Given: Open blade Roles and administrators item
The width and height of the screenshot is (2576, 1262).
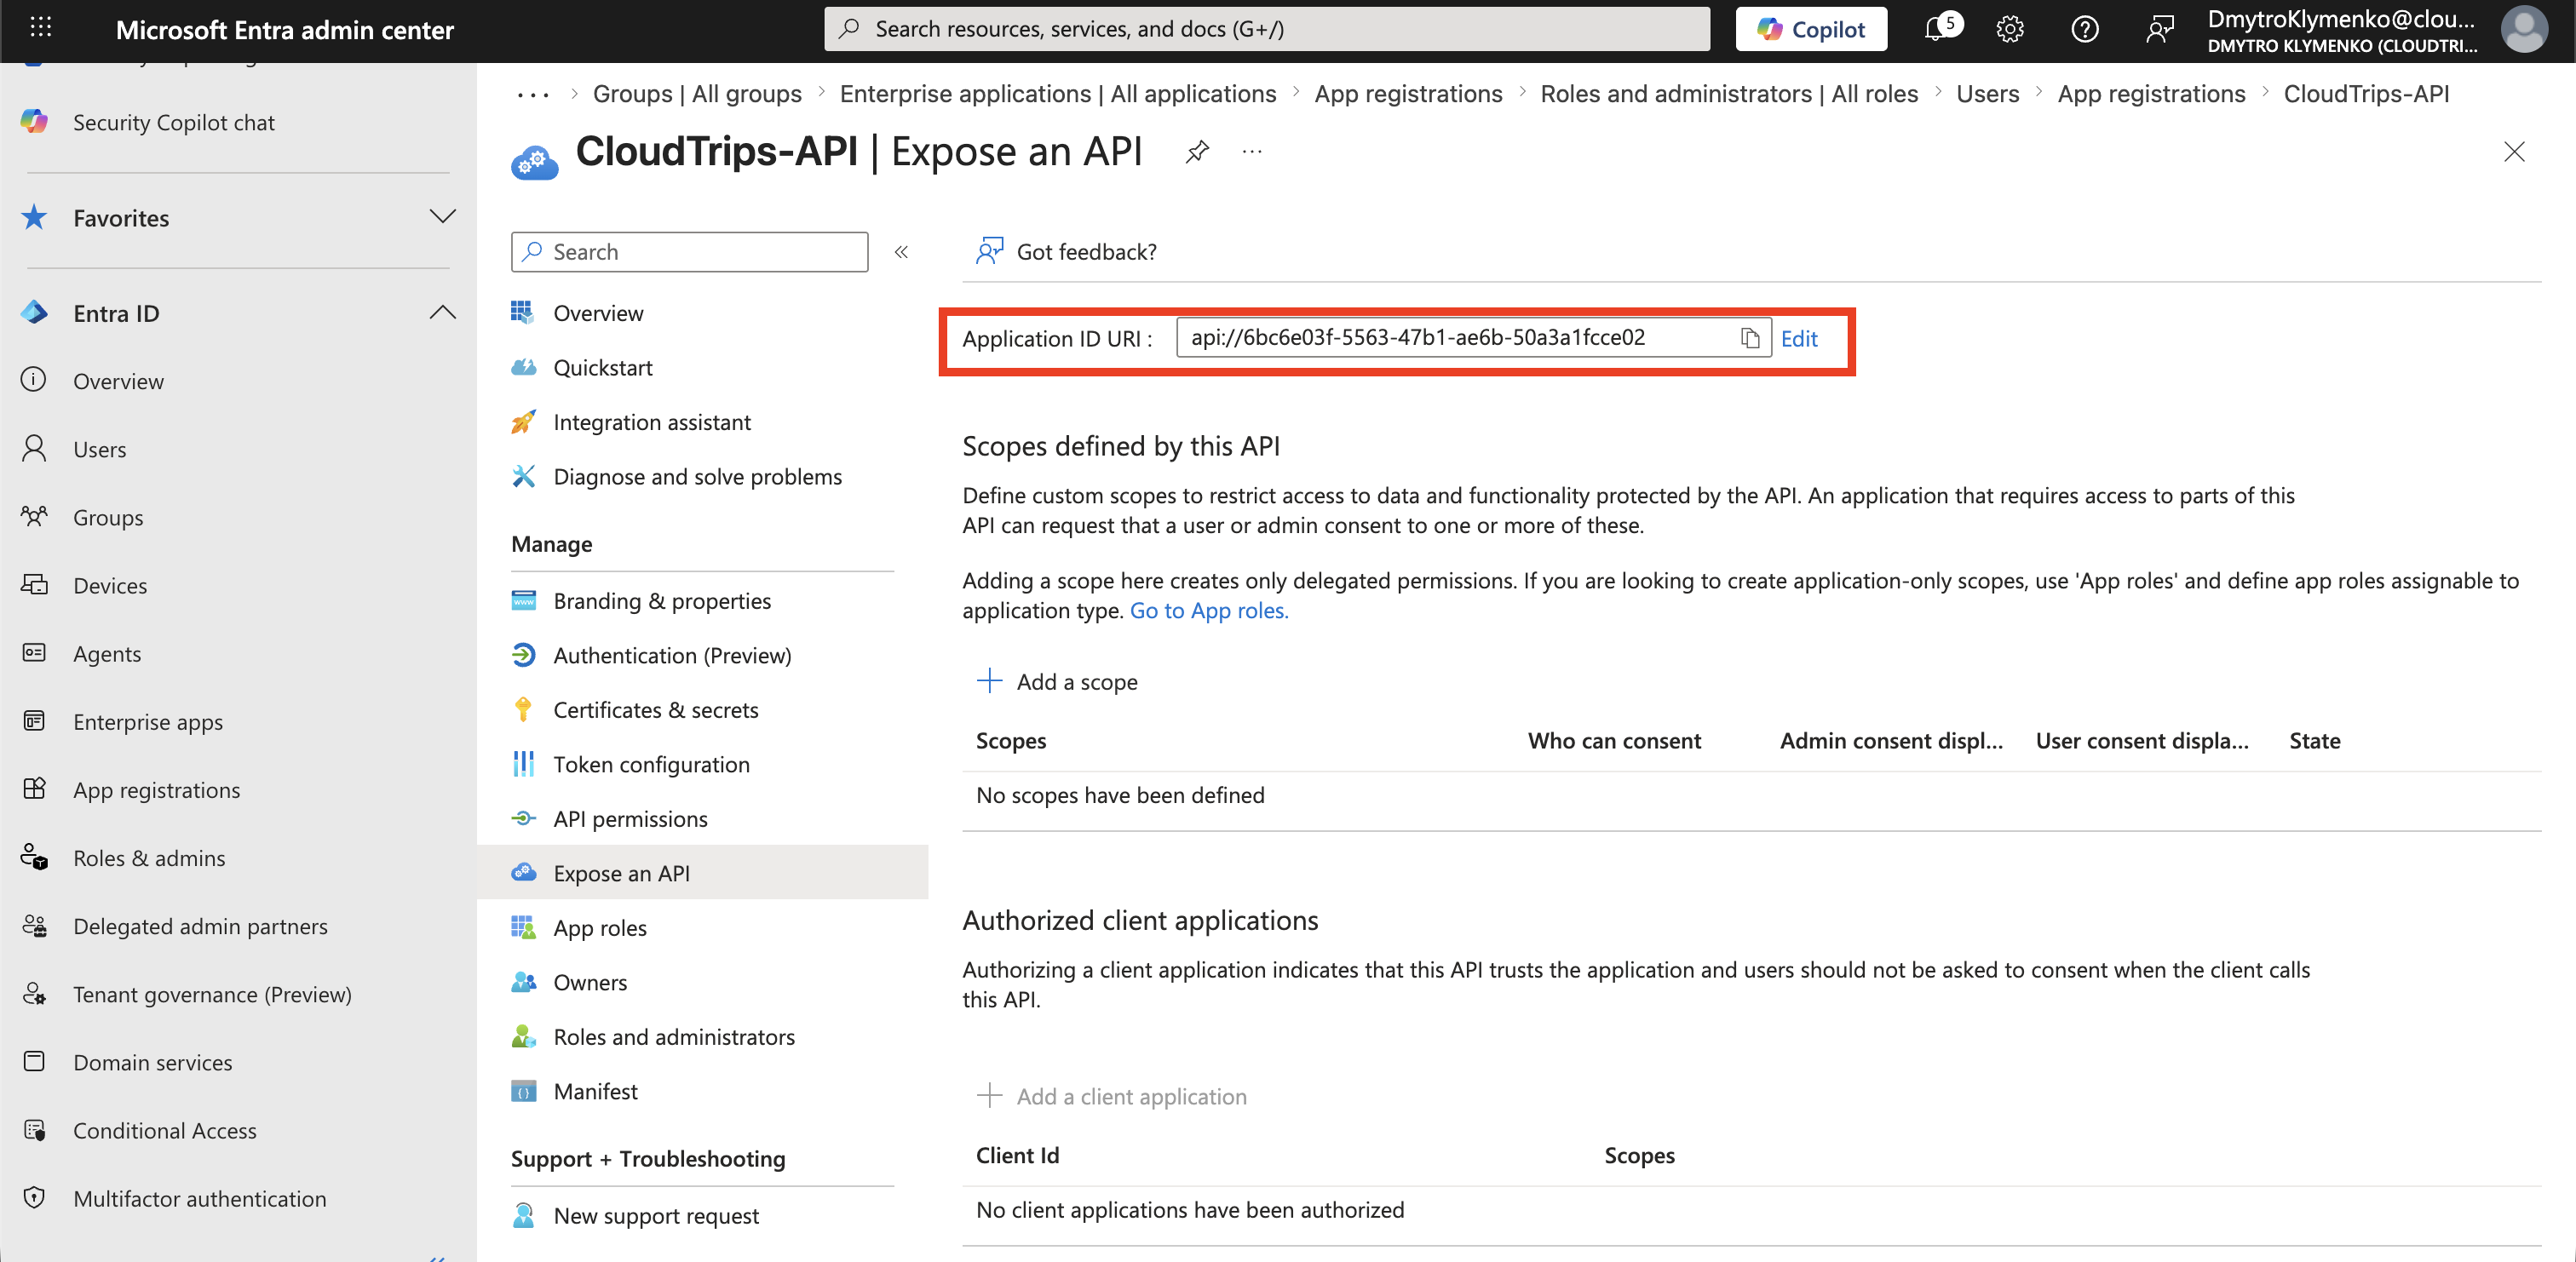Looking at the screenshot, I should 674,1036.
